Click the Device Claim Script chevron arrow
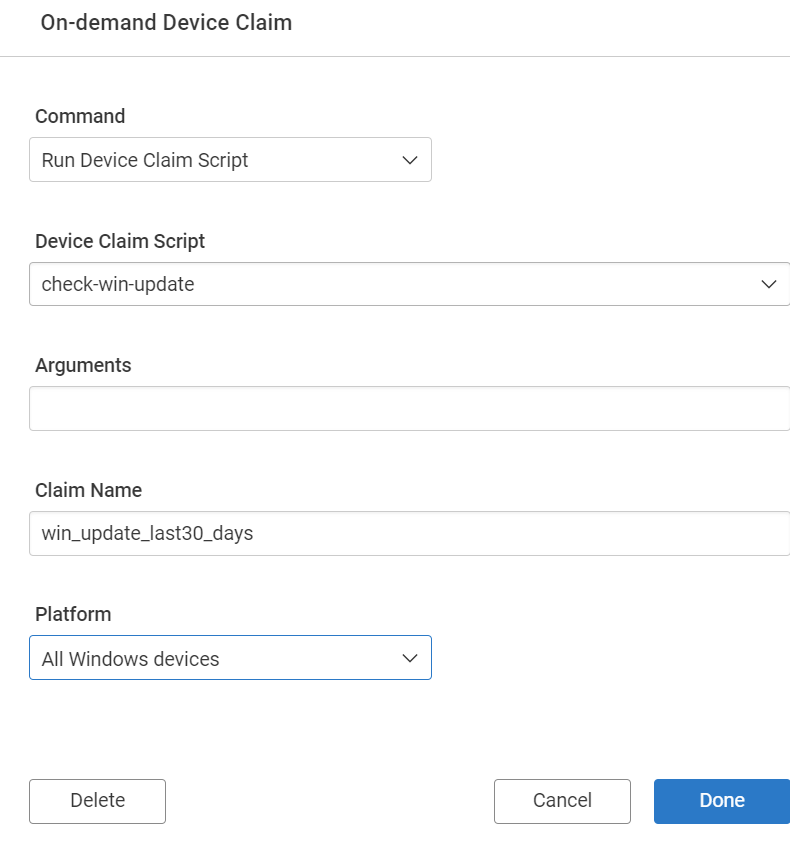790x844 pixels. (x=770, y=284)
